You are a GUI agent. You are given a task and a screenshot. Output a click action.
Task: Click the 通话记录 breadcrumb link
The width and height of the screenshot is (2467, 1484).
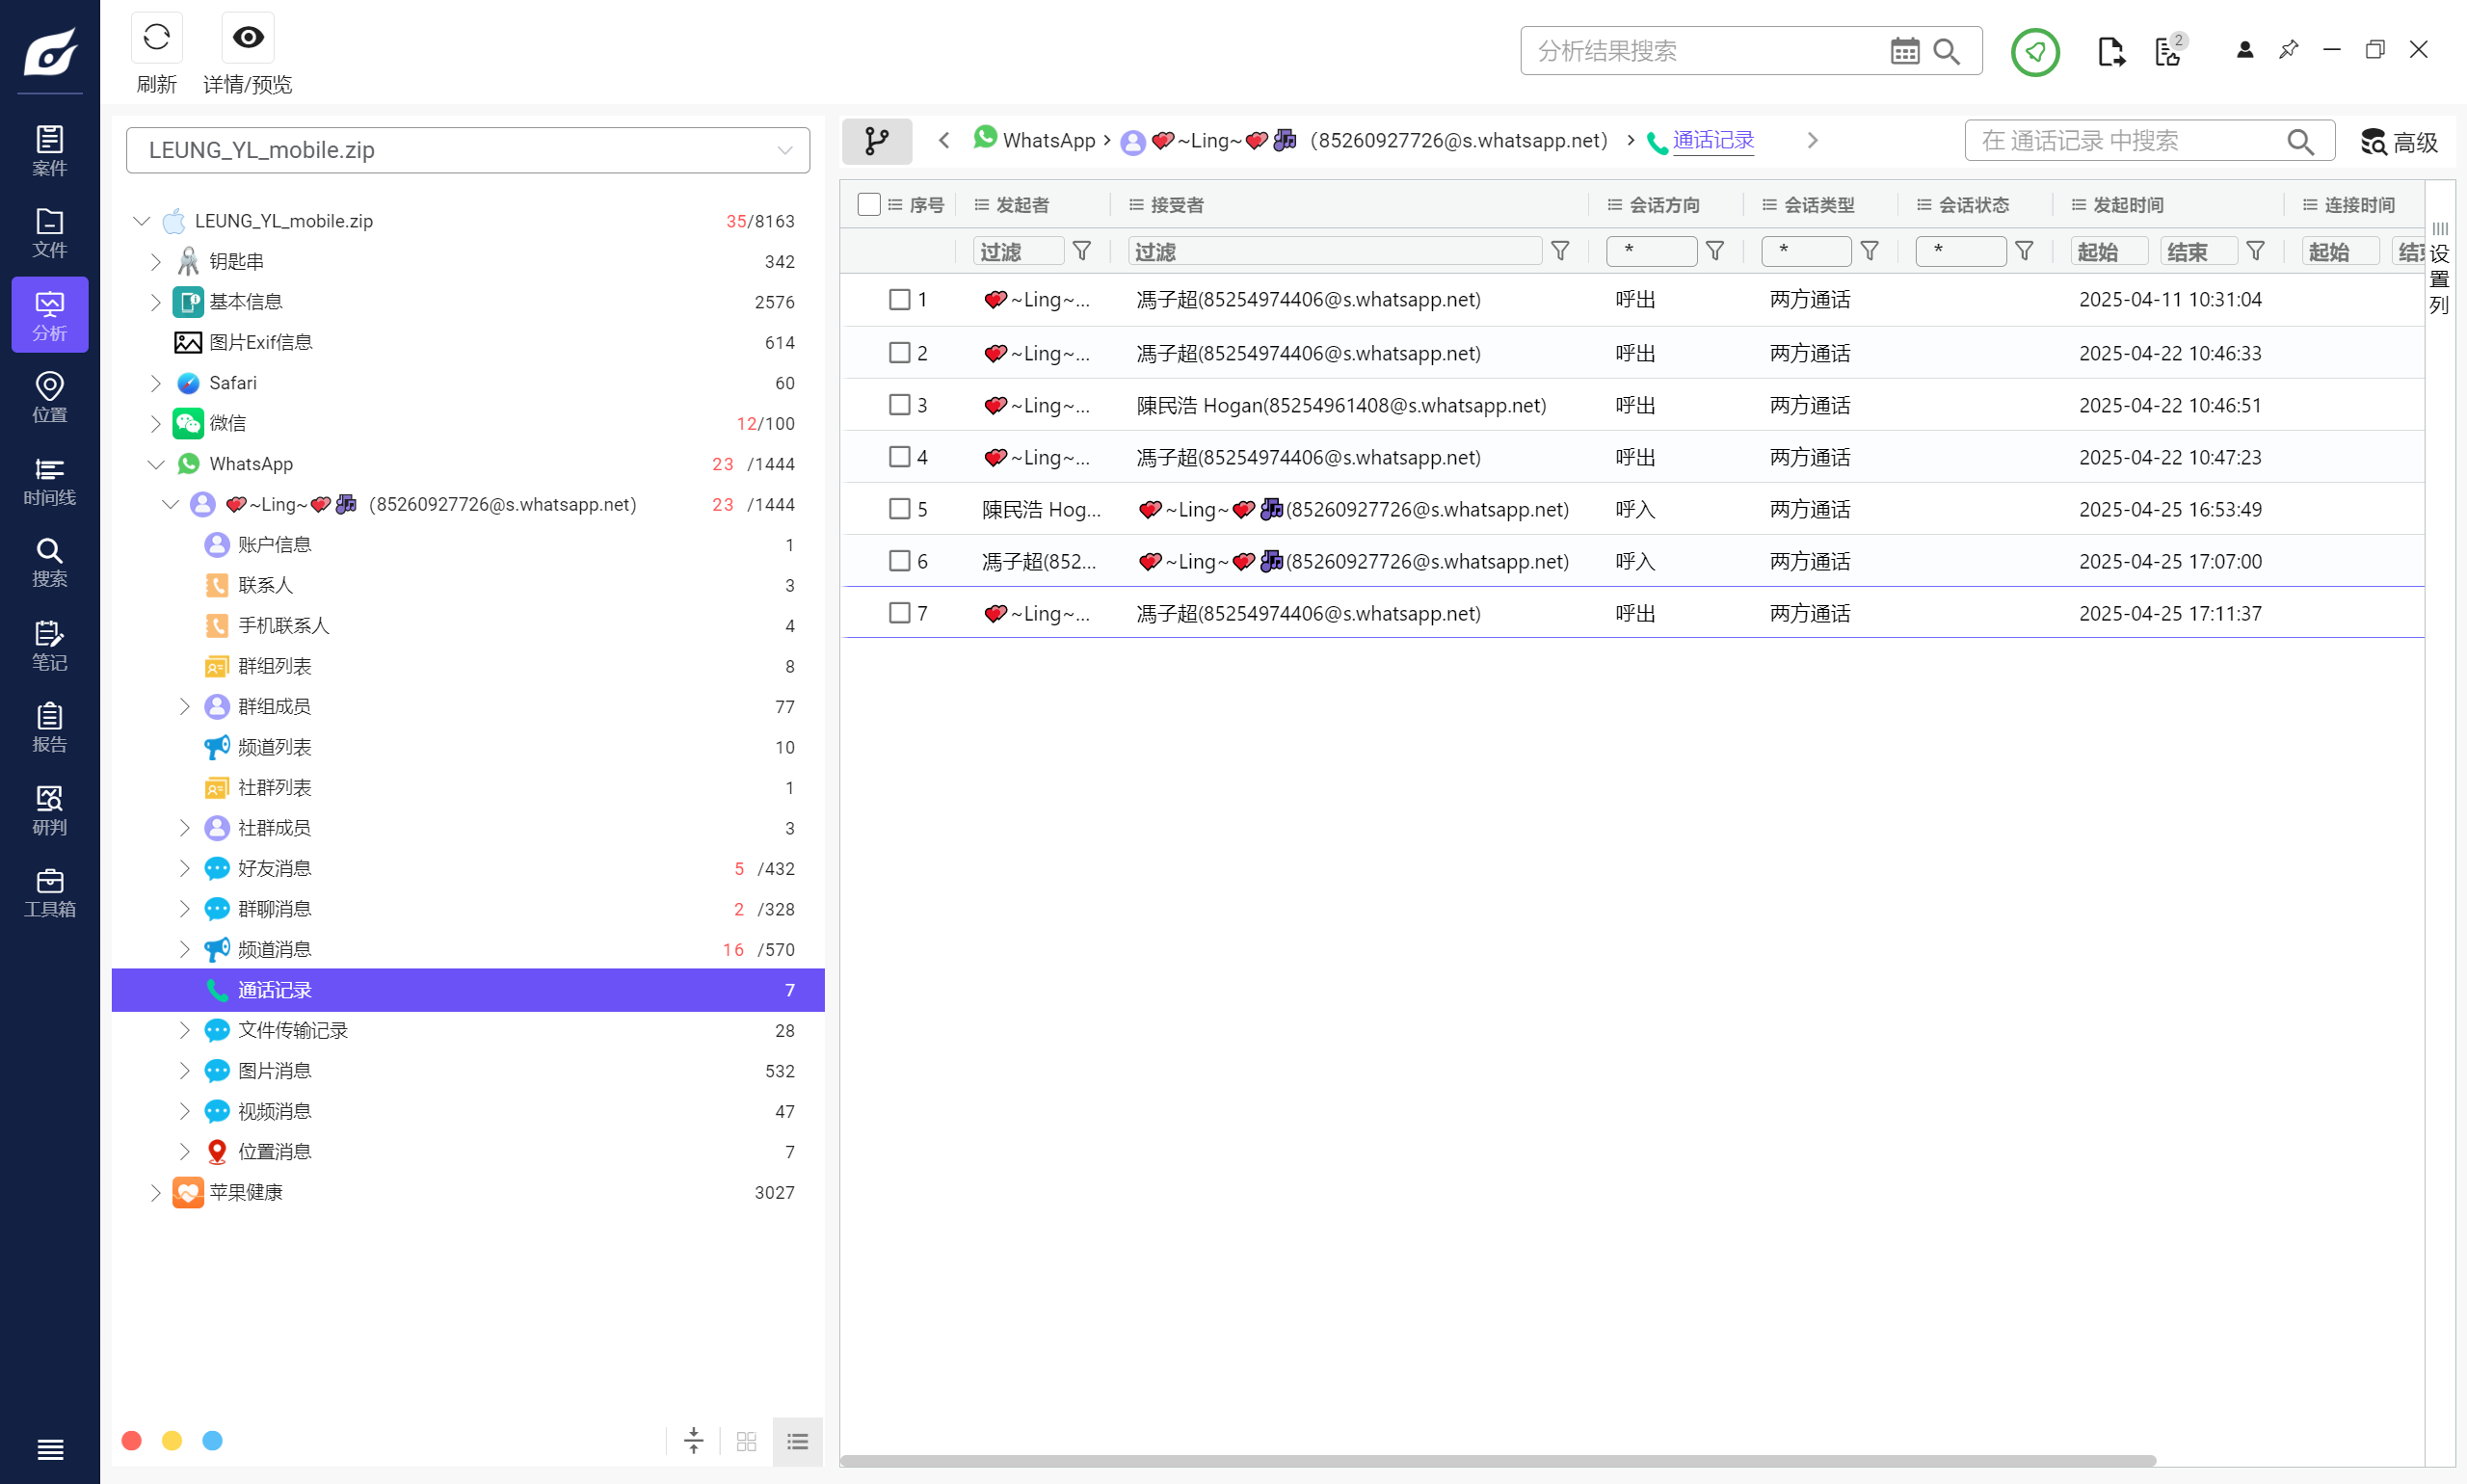(x=1713, y=141)
